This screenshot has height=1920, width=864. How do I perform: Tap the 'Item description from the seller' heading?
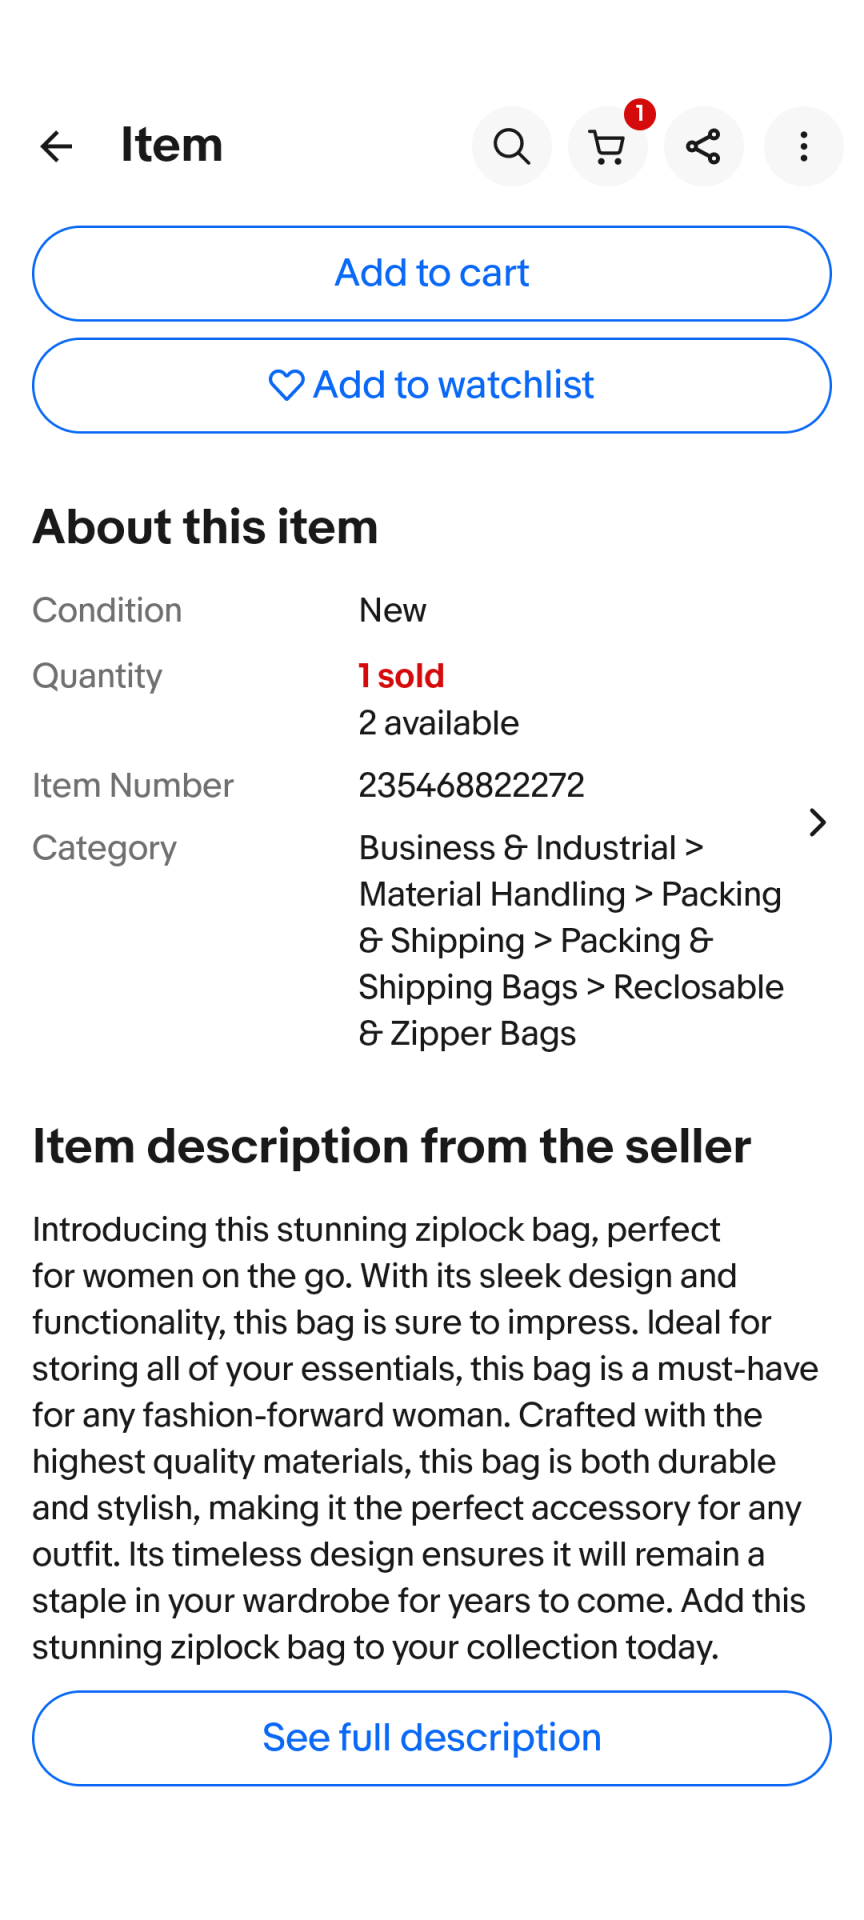[x=391, y=1146]
